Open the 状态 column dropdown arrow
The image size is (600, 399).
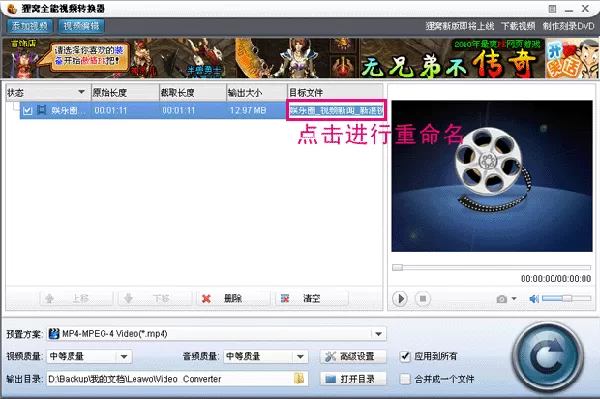pyautogui.click(x=81, y=92)
